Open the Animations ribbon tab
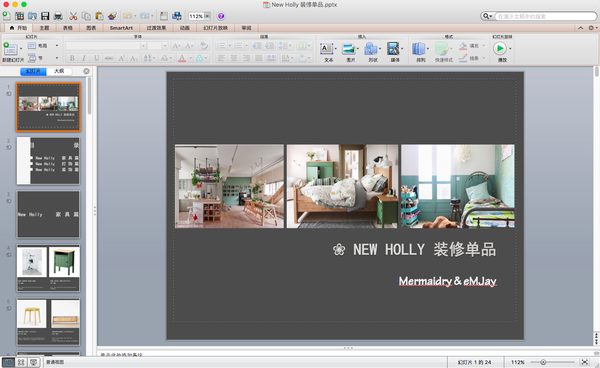This screenshot has width=600, height=368. 184,28
